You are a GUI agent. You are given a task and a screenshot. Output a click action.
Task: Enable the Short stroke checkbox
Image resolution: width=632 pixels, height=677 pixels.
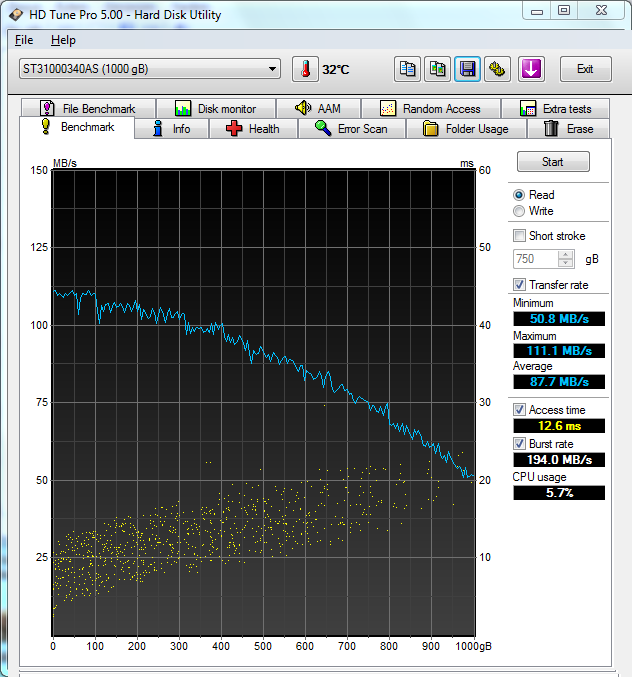[x=519, y=236]
